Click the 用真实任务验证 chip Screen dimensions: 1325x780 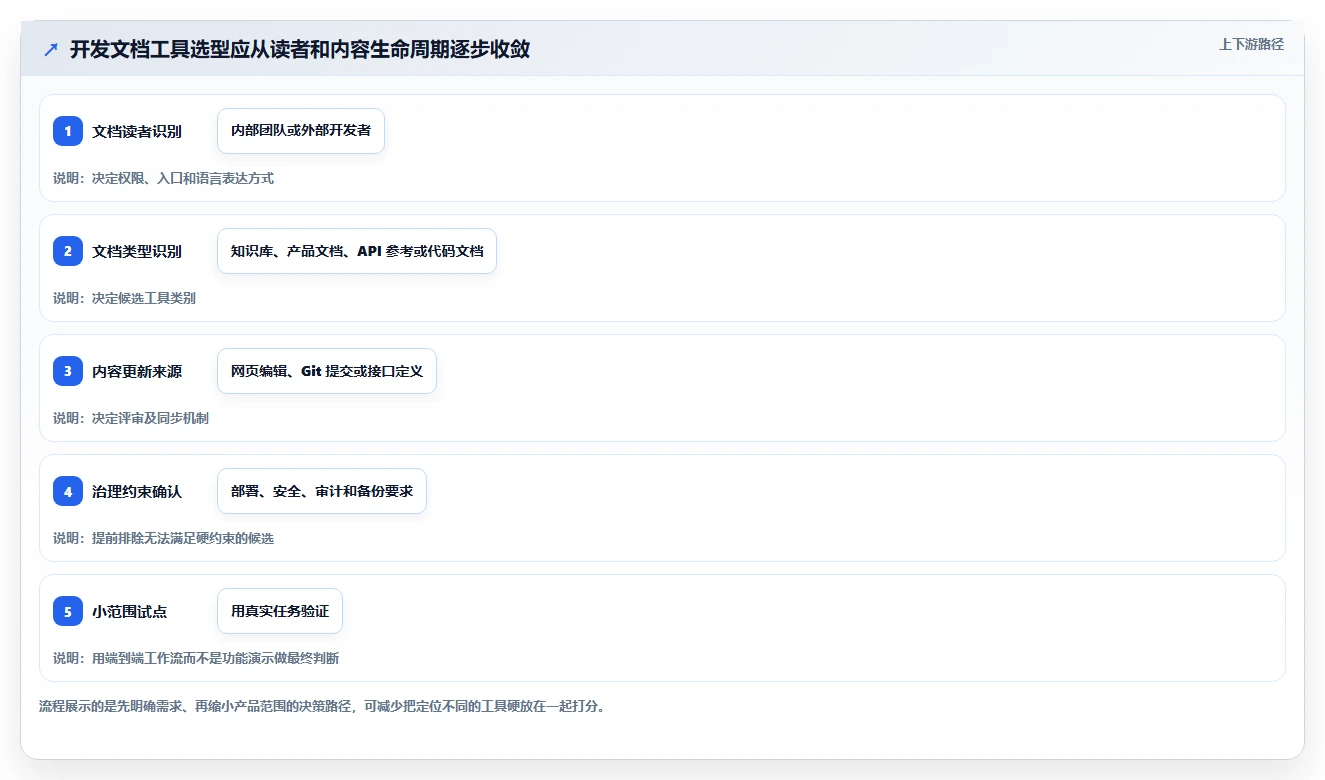click(x=280, y=611)
